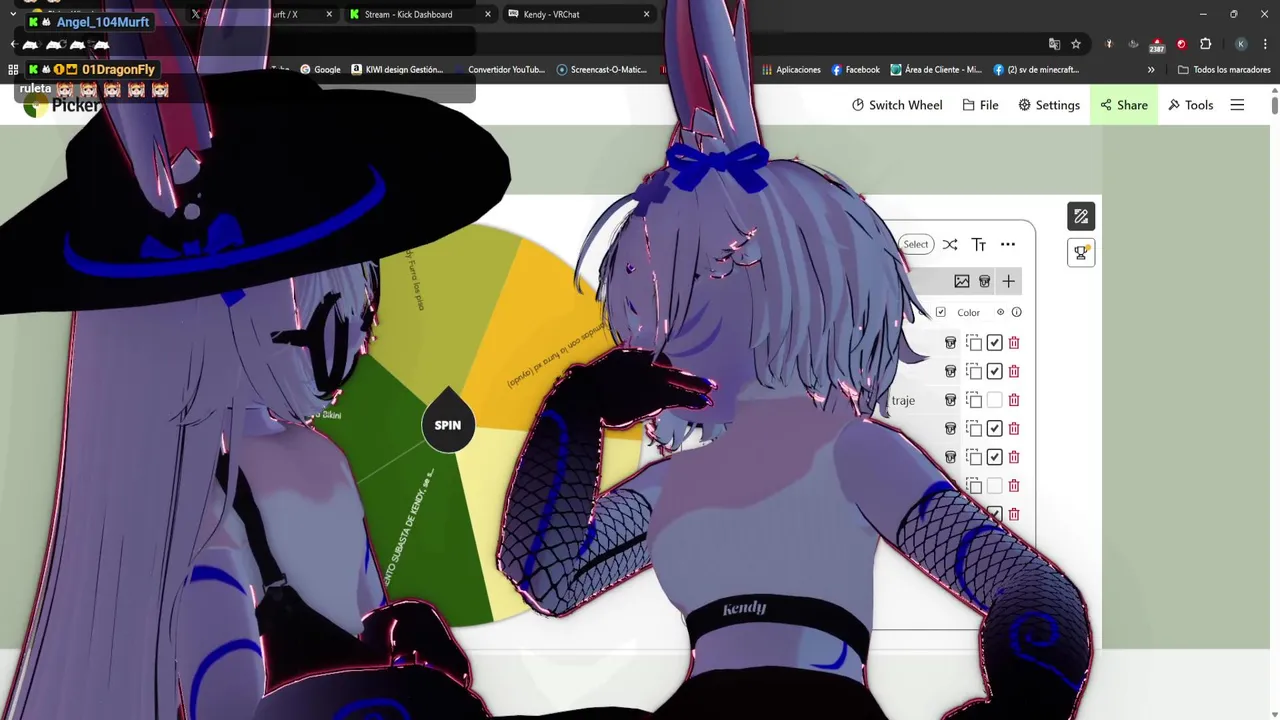Open the Chrome three-dot menu
The width and height of the screenshot is (1280, 720).
click(x=1266, y=44)
